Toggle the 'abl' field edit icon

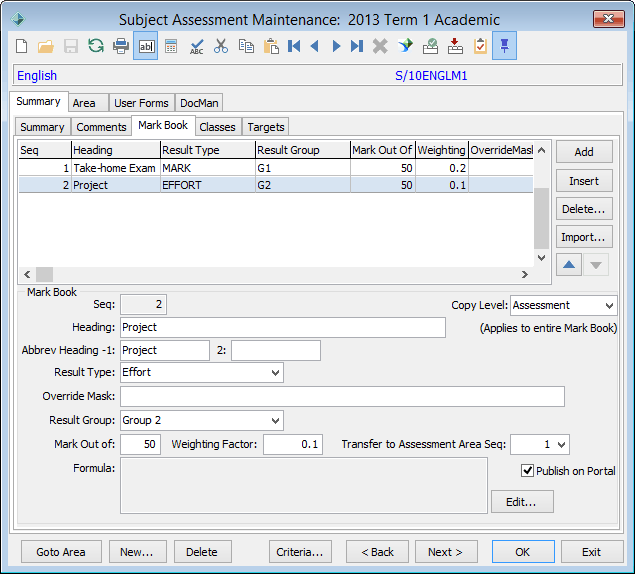[146, 46]
